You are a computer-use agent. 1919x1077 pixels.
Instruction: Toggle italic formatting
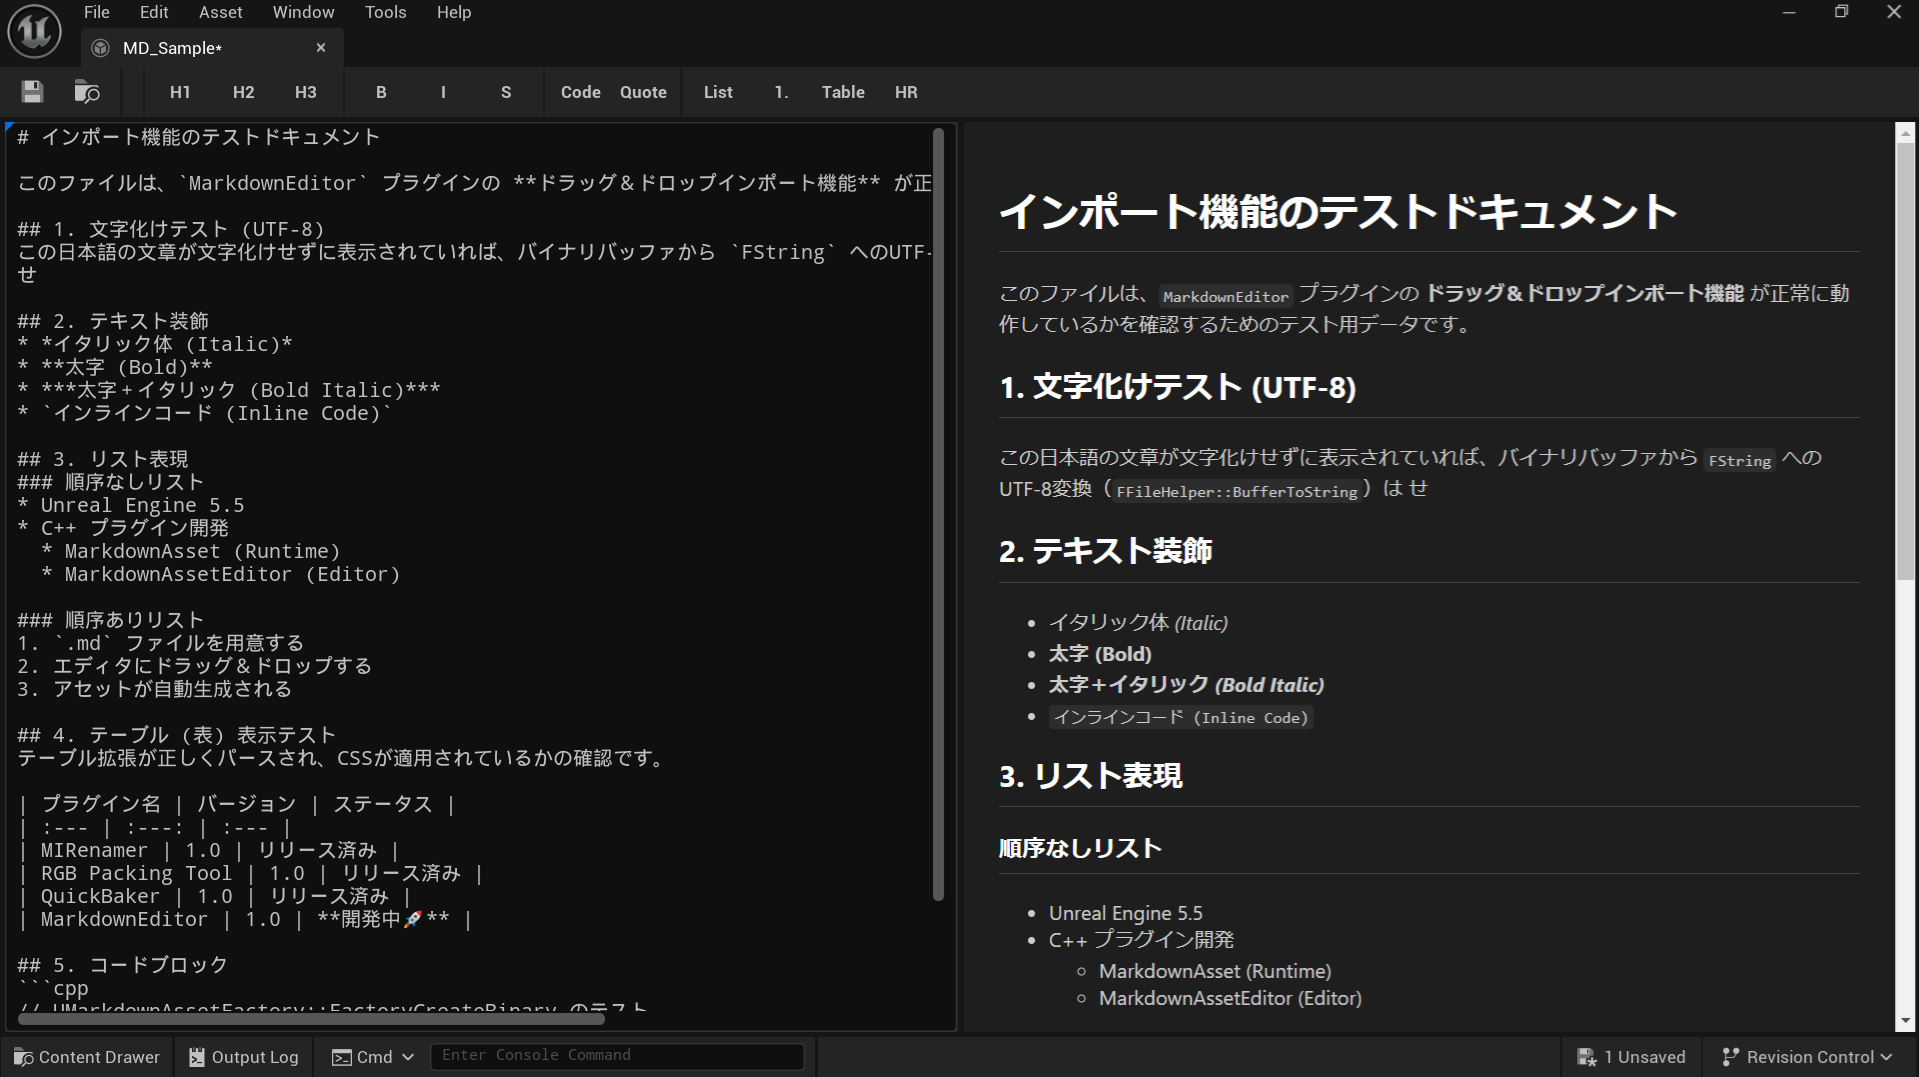pyautogui.click(x=443, y=91)
